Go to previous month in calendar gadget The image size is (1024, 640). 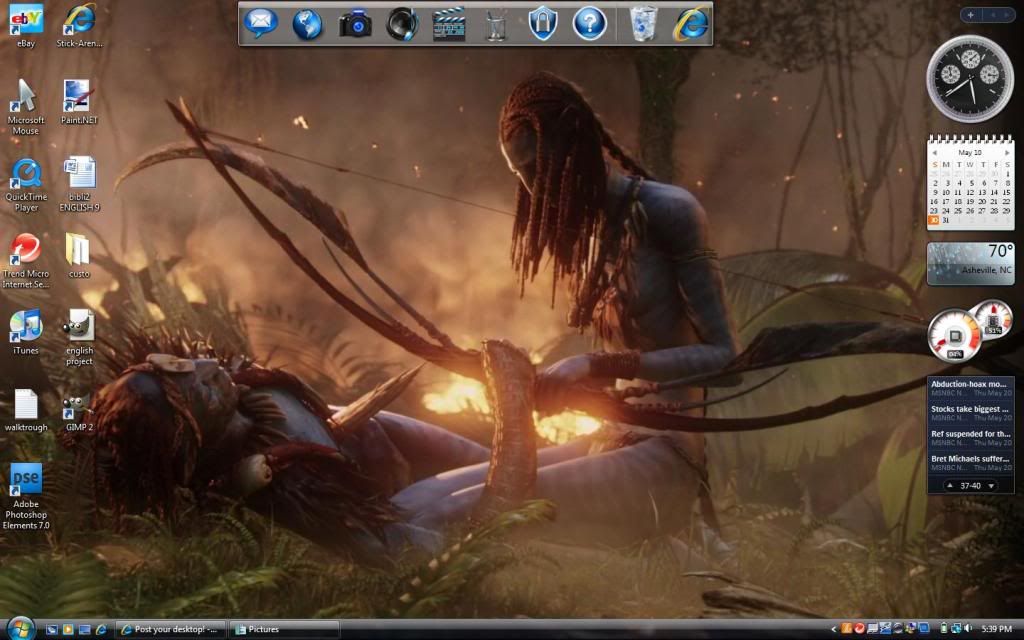[x=935, y=152]
